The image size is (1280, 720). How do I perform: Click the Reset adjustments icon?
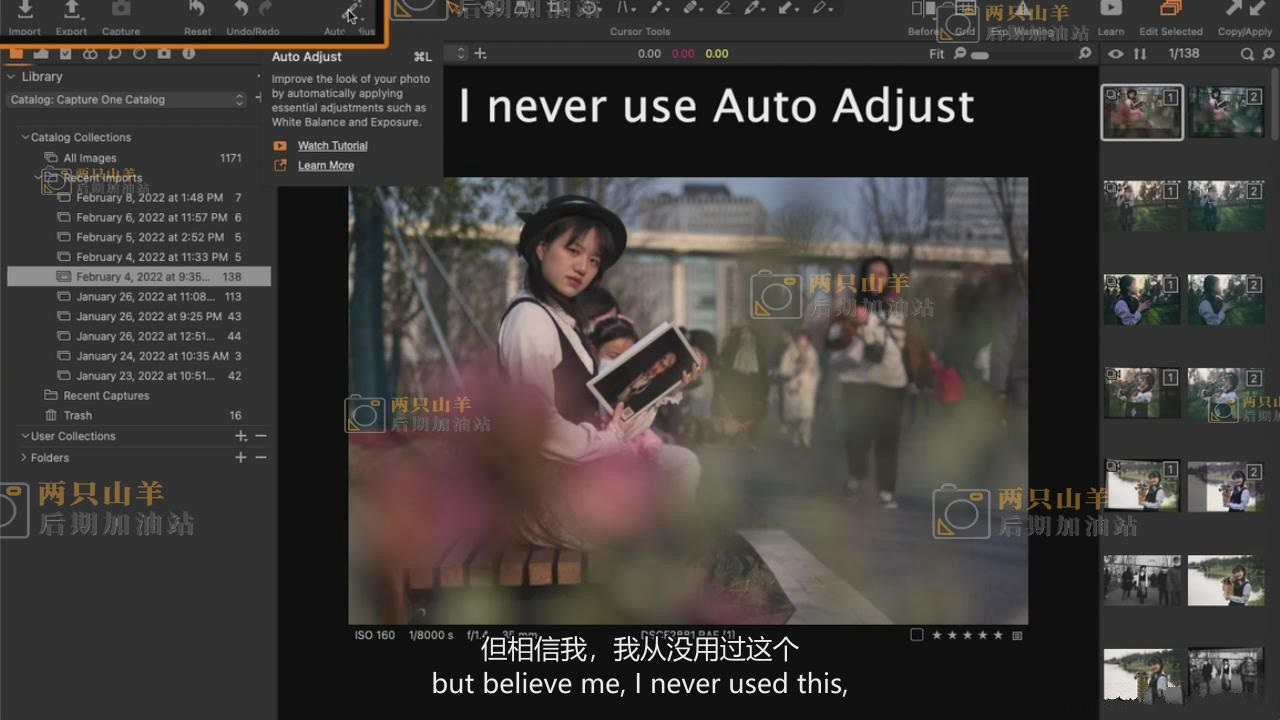click(x=197, y=10)
